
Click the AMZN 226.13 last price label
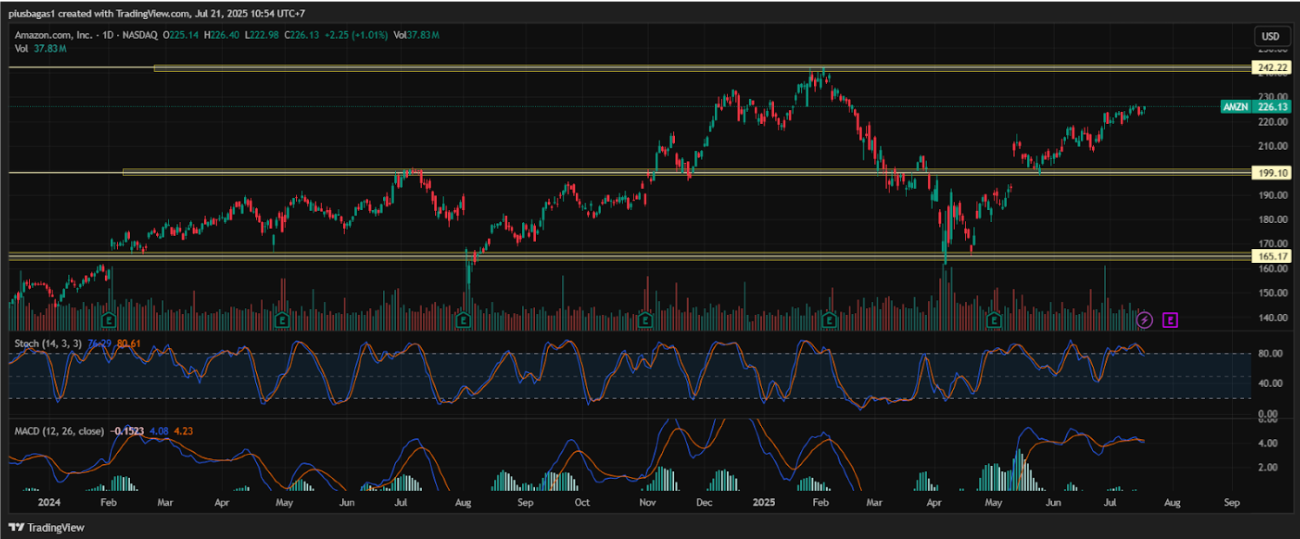pos(1254,106)
